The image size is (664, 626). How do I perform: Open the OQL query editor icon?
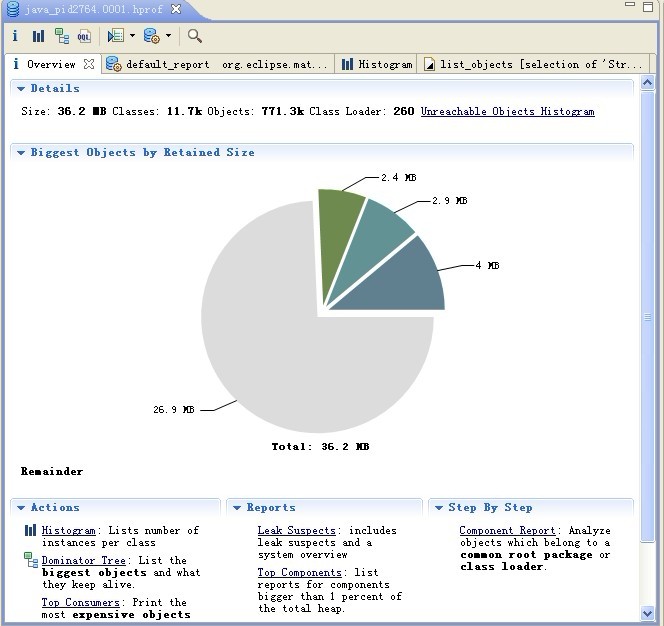85,36
